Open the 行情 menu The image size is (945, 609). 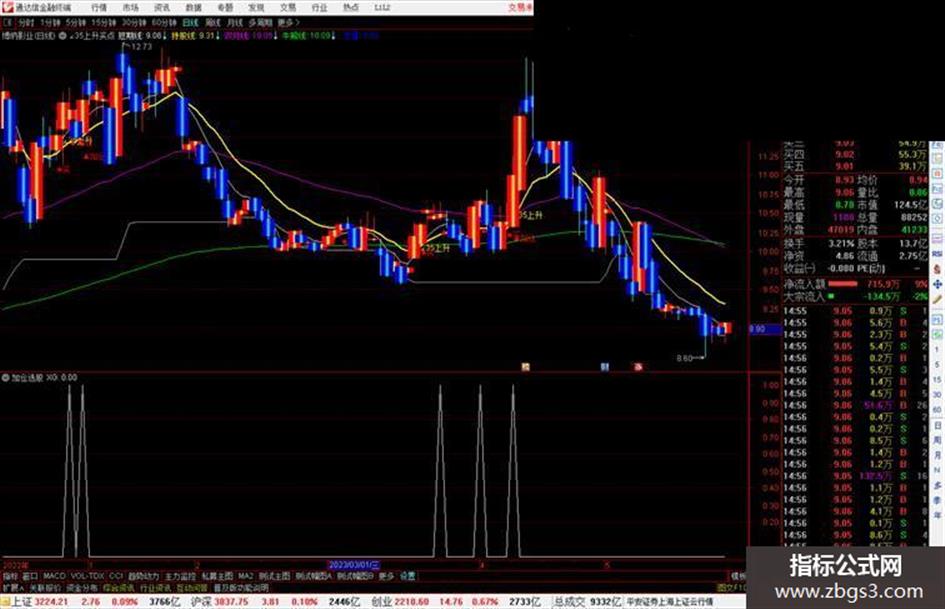click(99, 8)
